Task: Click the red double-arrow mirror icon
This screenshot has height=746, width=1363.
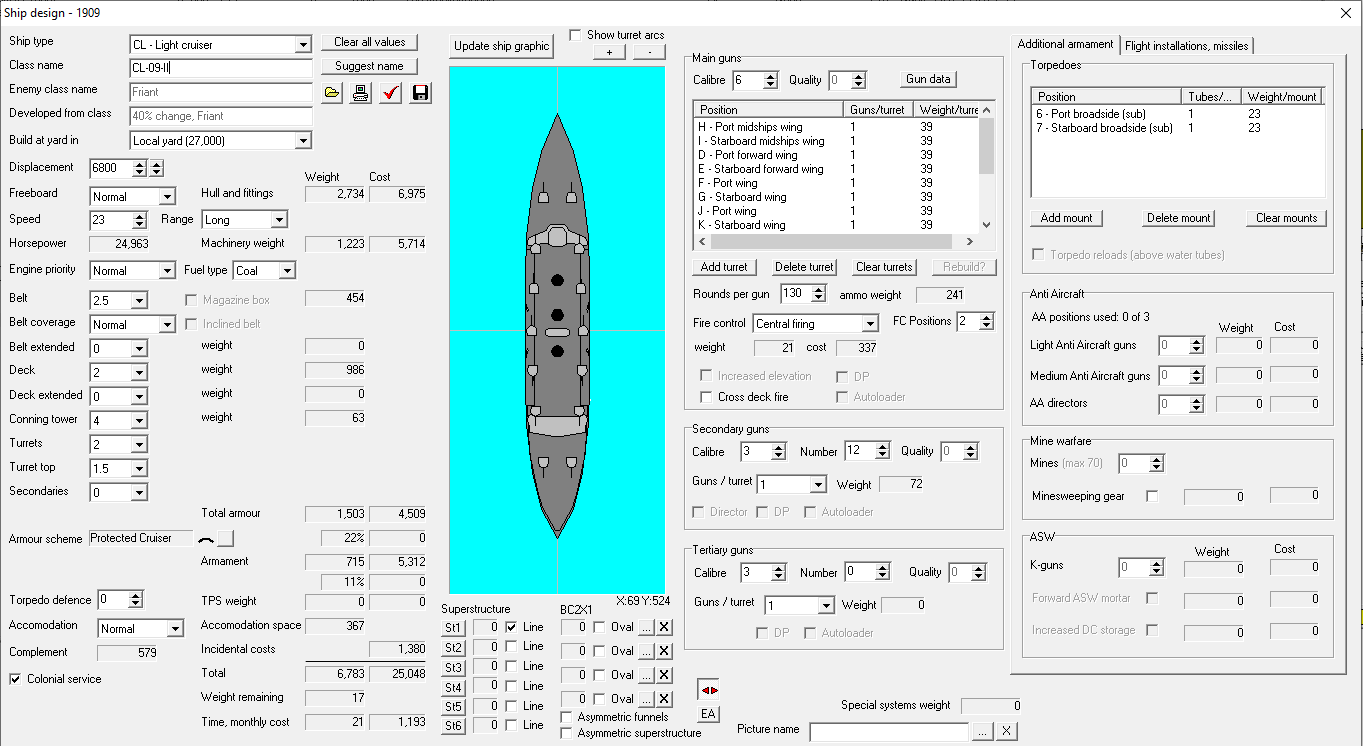Action: [x=708, y=690]
